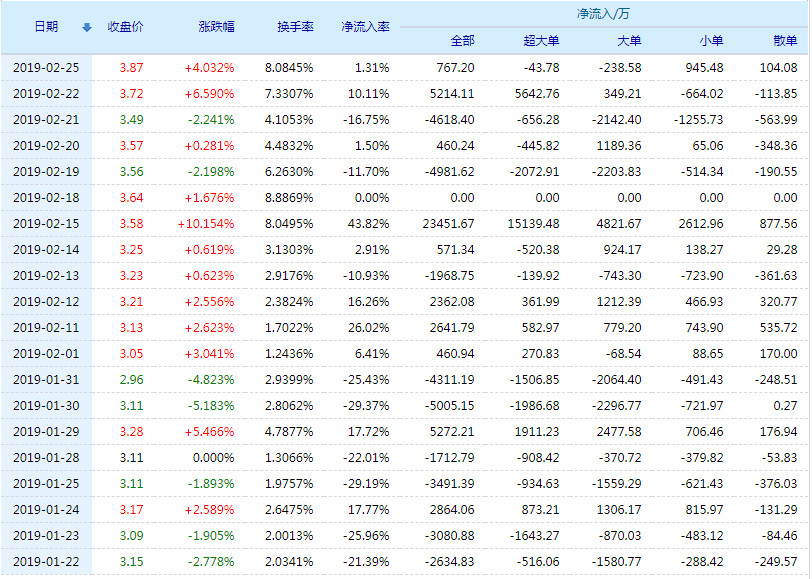Click the large order value 1306.17
812x579 pixels.
(619, 510)
